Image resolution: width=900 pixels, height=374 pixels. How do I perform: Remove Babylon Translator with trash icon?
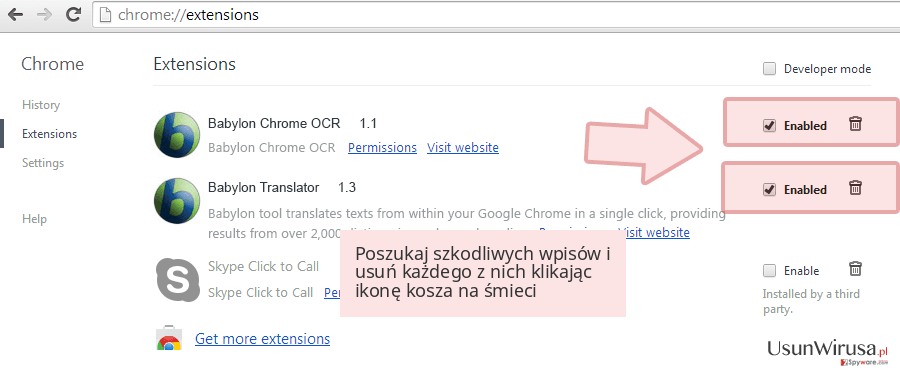coord(855,188)
